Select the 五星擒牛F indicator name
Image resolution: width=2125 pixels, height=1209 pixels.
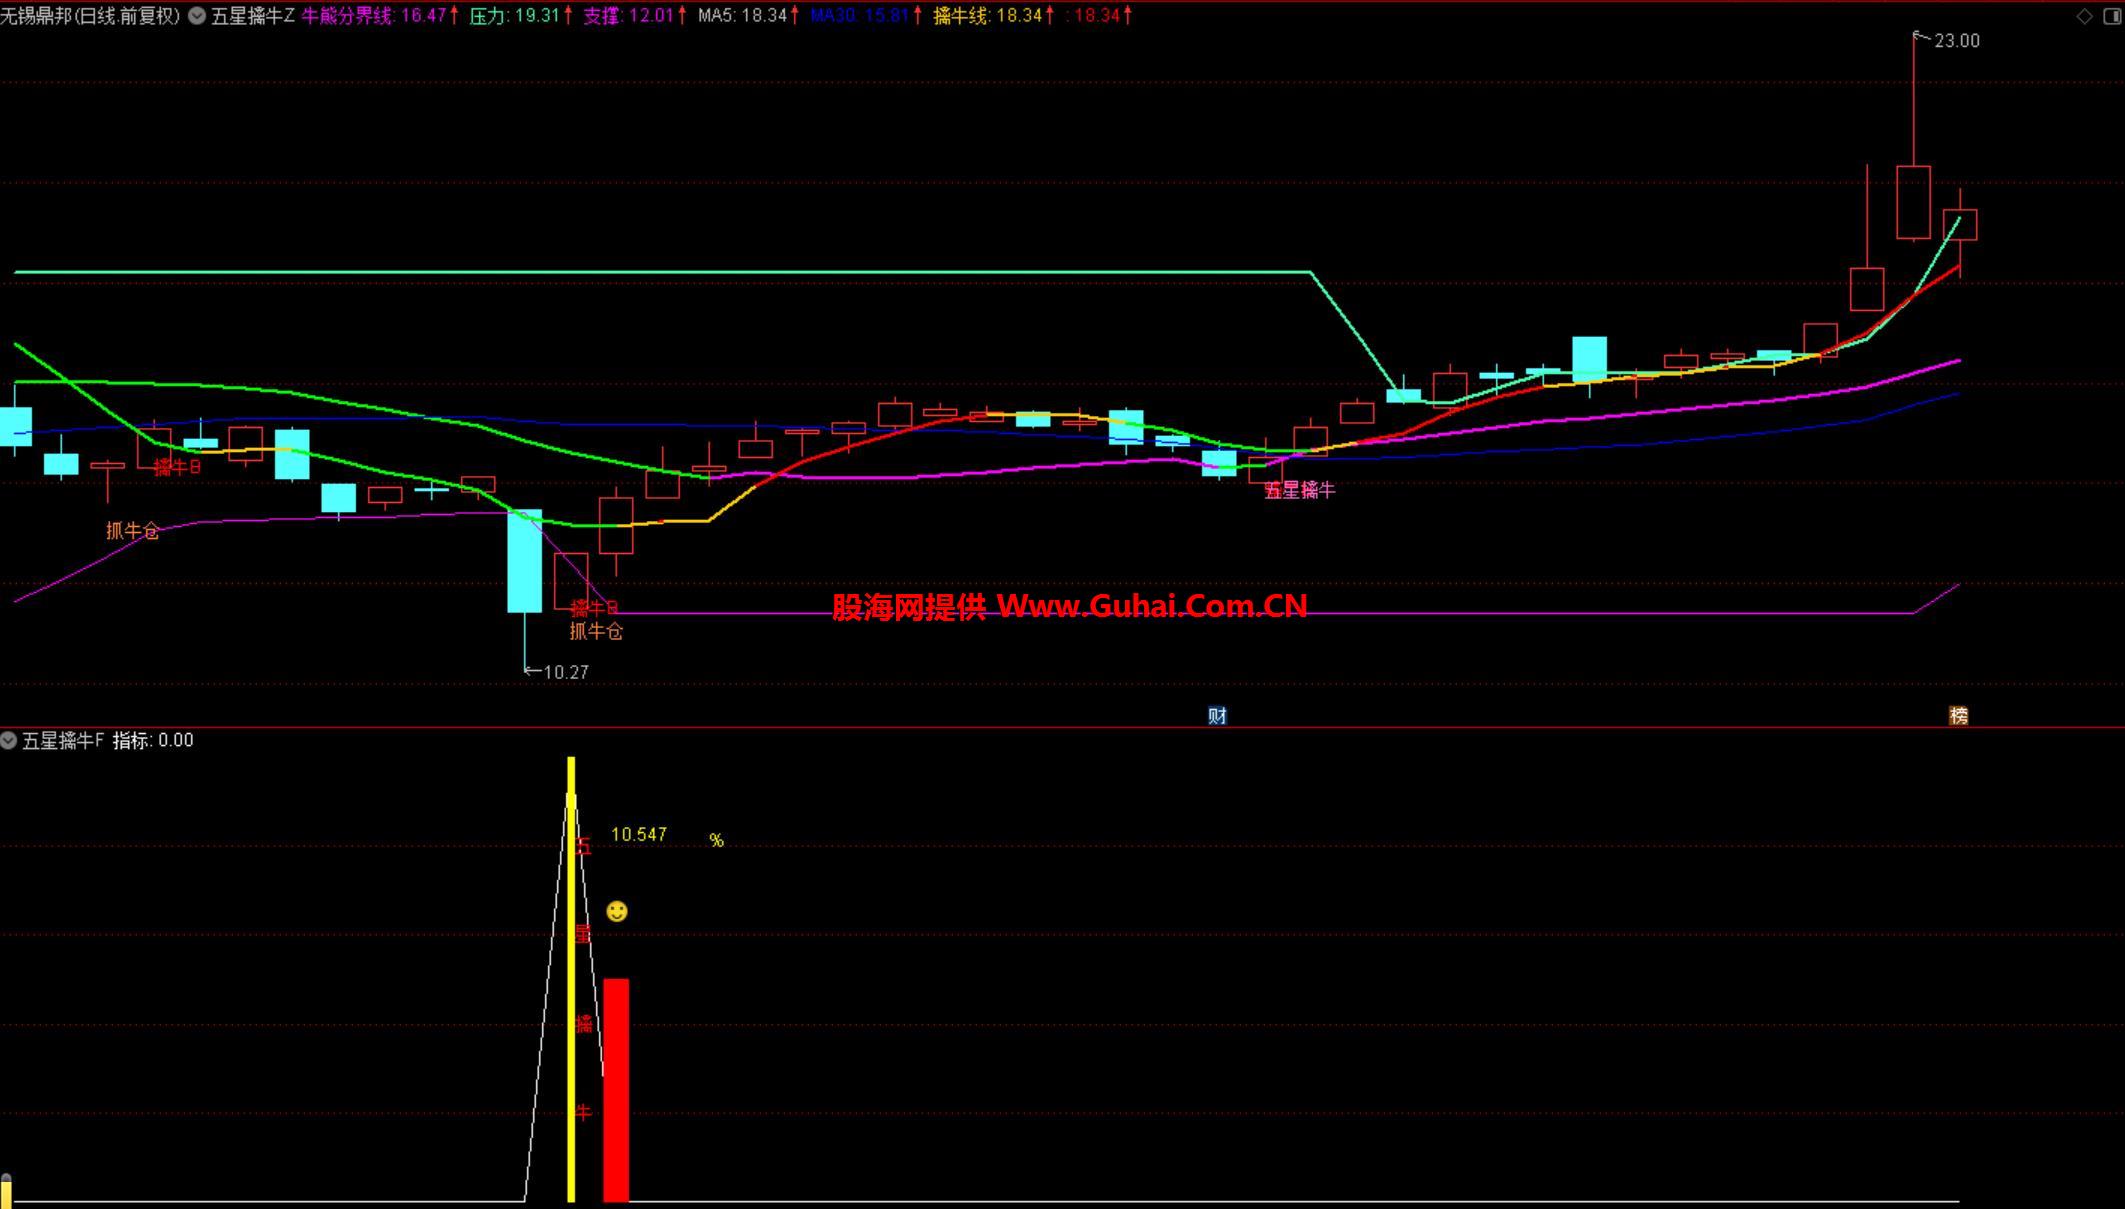coord(63,740)
